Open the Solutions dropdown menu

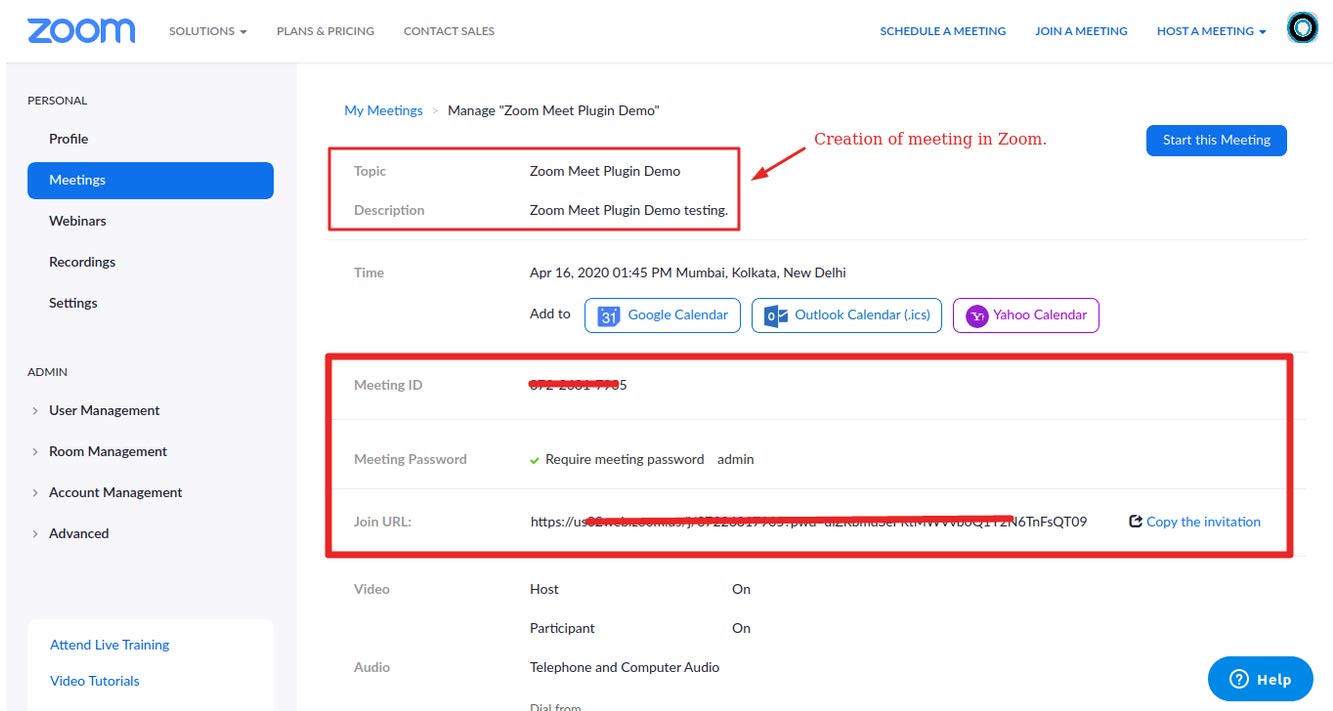[208, 31]
